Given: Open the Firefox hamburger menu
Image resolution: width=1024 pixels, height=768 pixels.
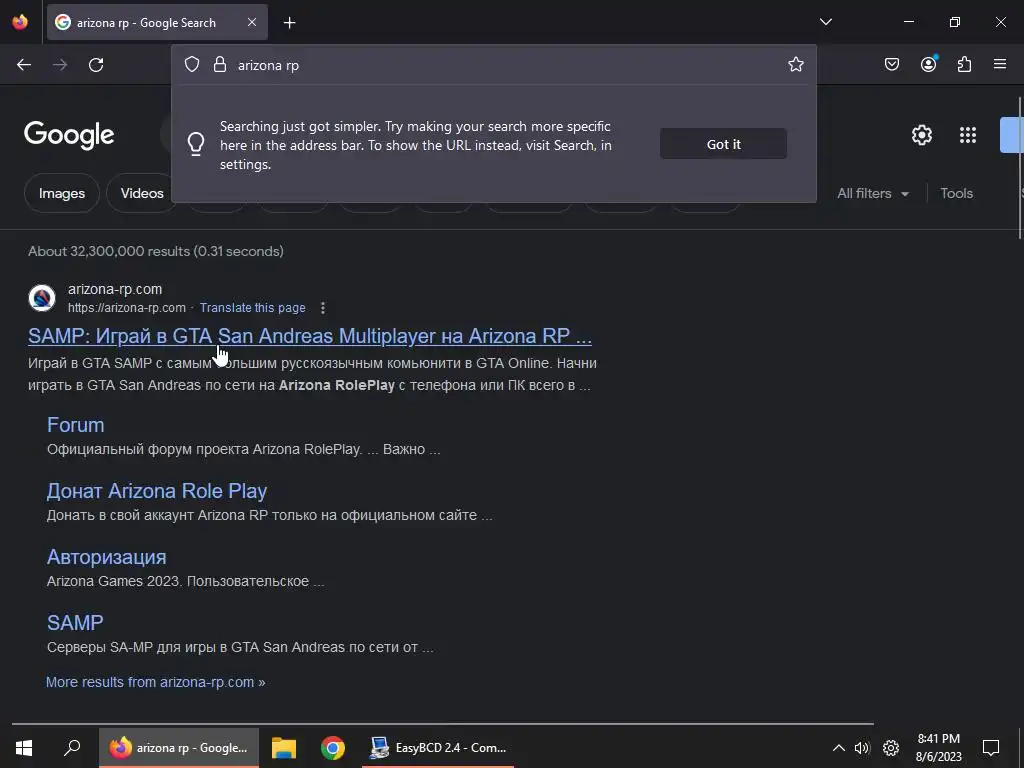Looking at the screenshot, I should point(1000,64).
